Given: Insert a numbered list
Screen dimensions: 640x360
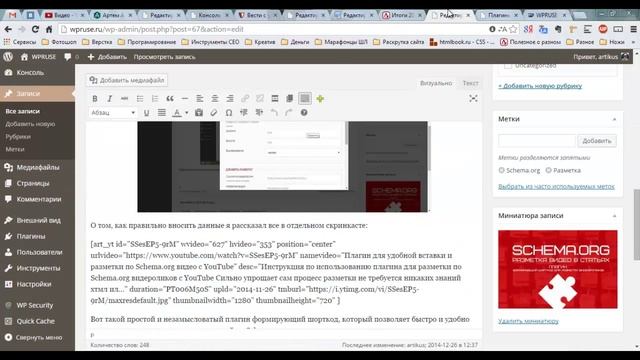Looking at the screenshot, I should coord(155,99).
